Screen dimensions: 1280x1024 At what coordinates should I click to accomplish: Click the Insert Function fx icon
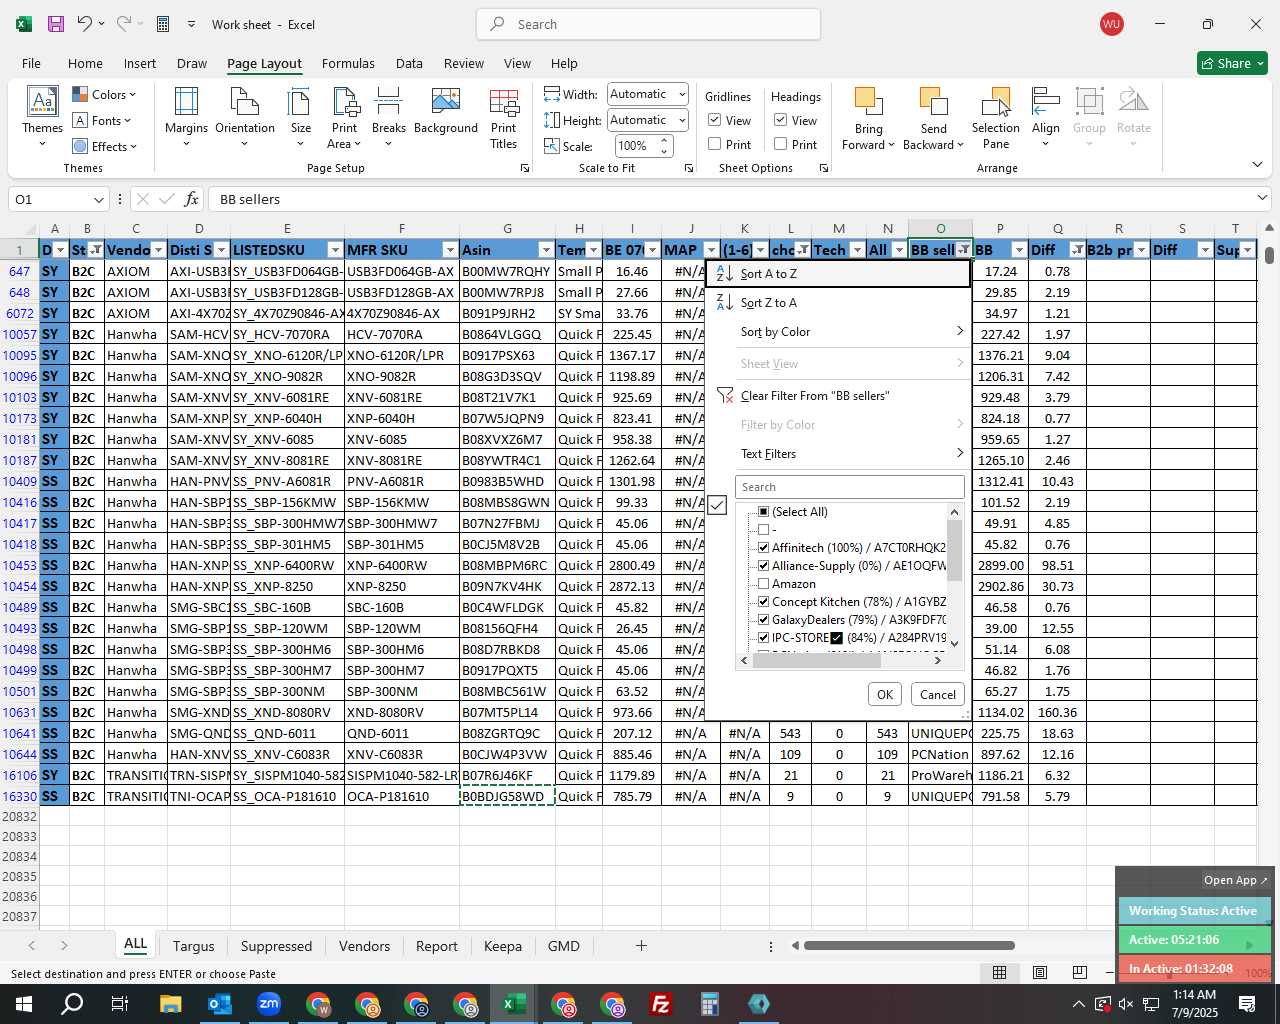[x=192, y=199]
